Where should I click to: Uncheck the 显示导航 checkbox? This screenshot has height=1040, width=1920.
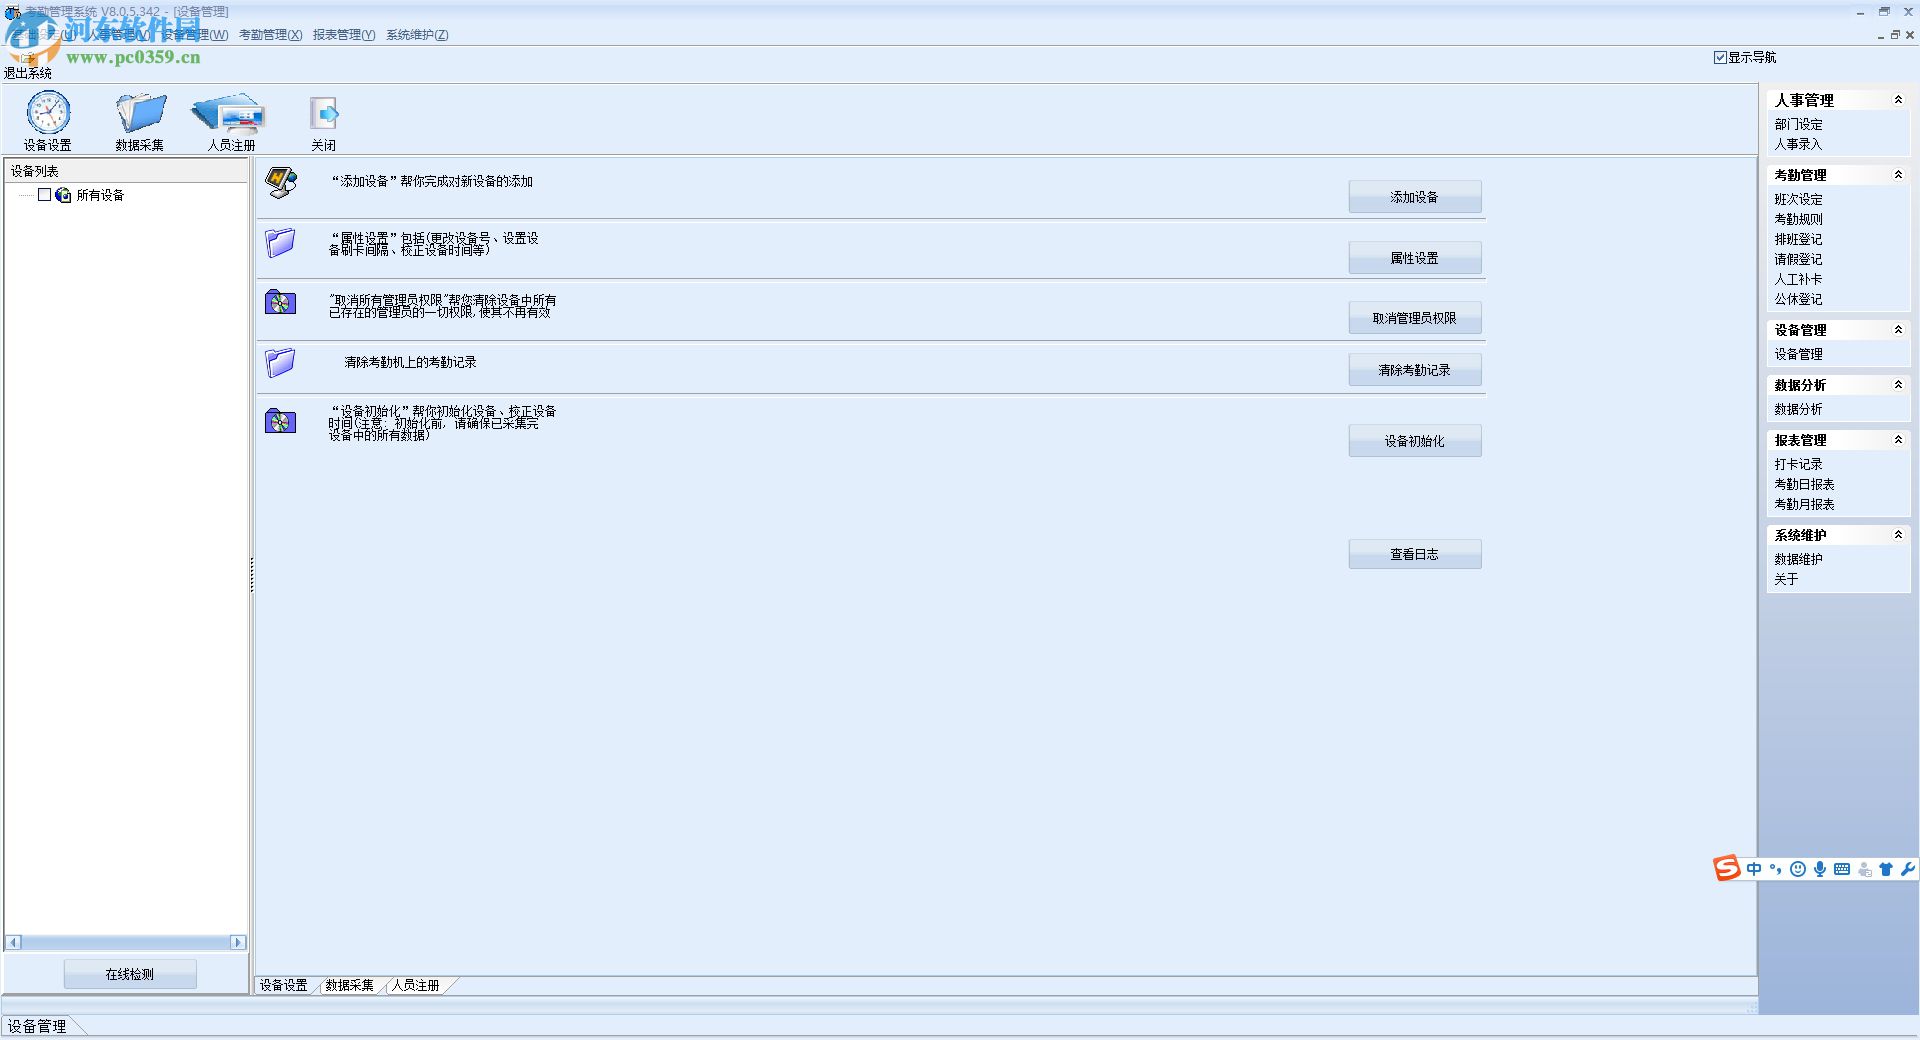(x=1720, y=58)
